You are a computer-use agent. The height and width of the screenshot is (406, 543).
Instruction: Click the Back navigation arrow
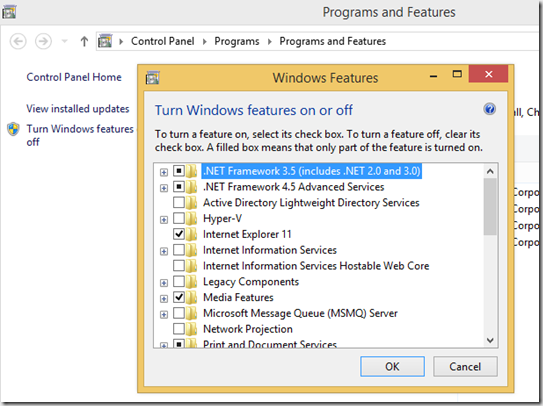[18, 42]
